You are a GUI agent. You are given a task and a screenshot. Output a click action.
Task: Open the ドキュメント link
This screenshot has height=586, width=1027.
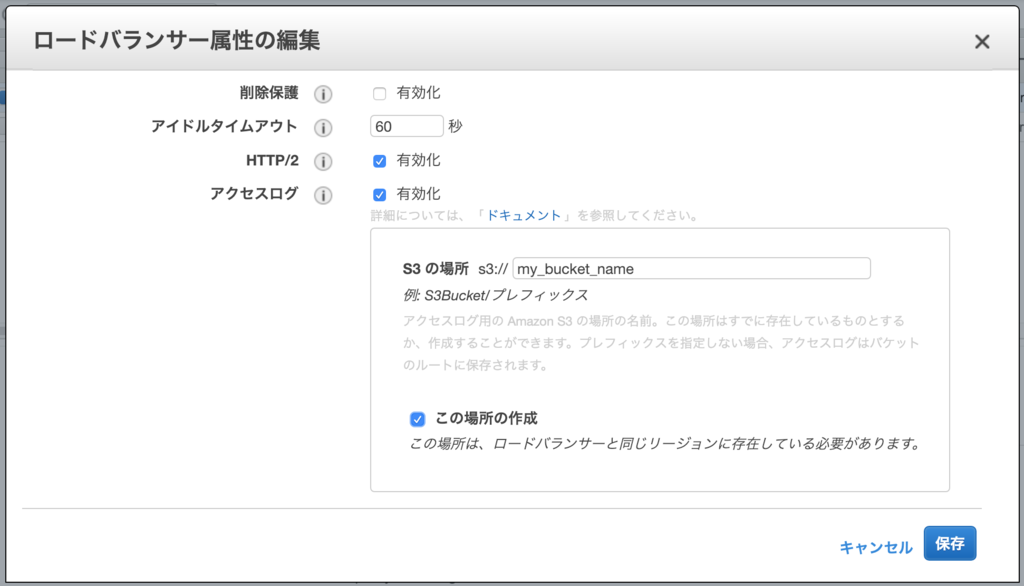coord(523,215)
